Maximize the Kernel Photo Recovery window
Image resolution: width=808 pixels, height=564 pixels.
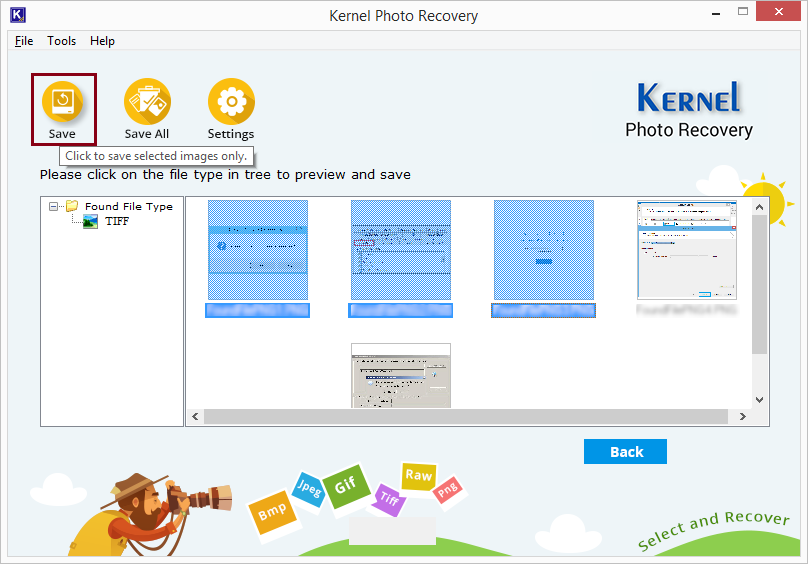[x=743, y=11]
